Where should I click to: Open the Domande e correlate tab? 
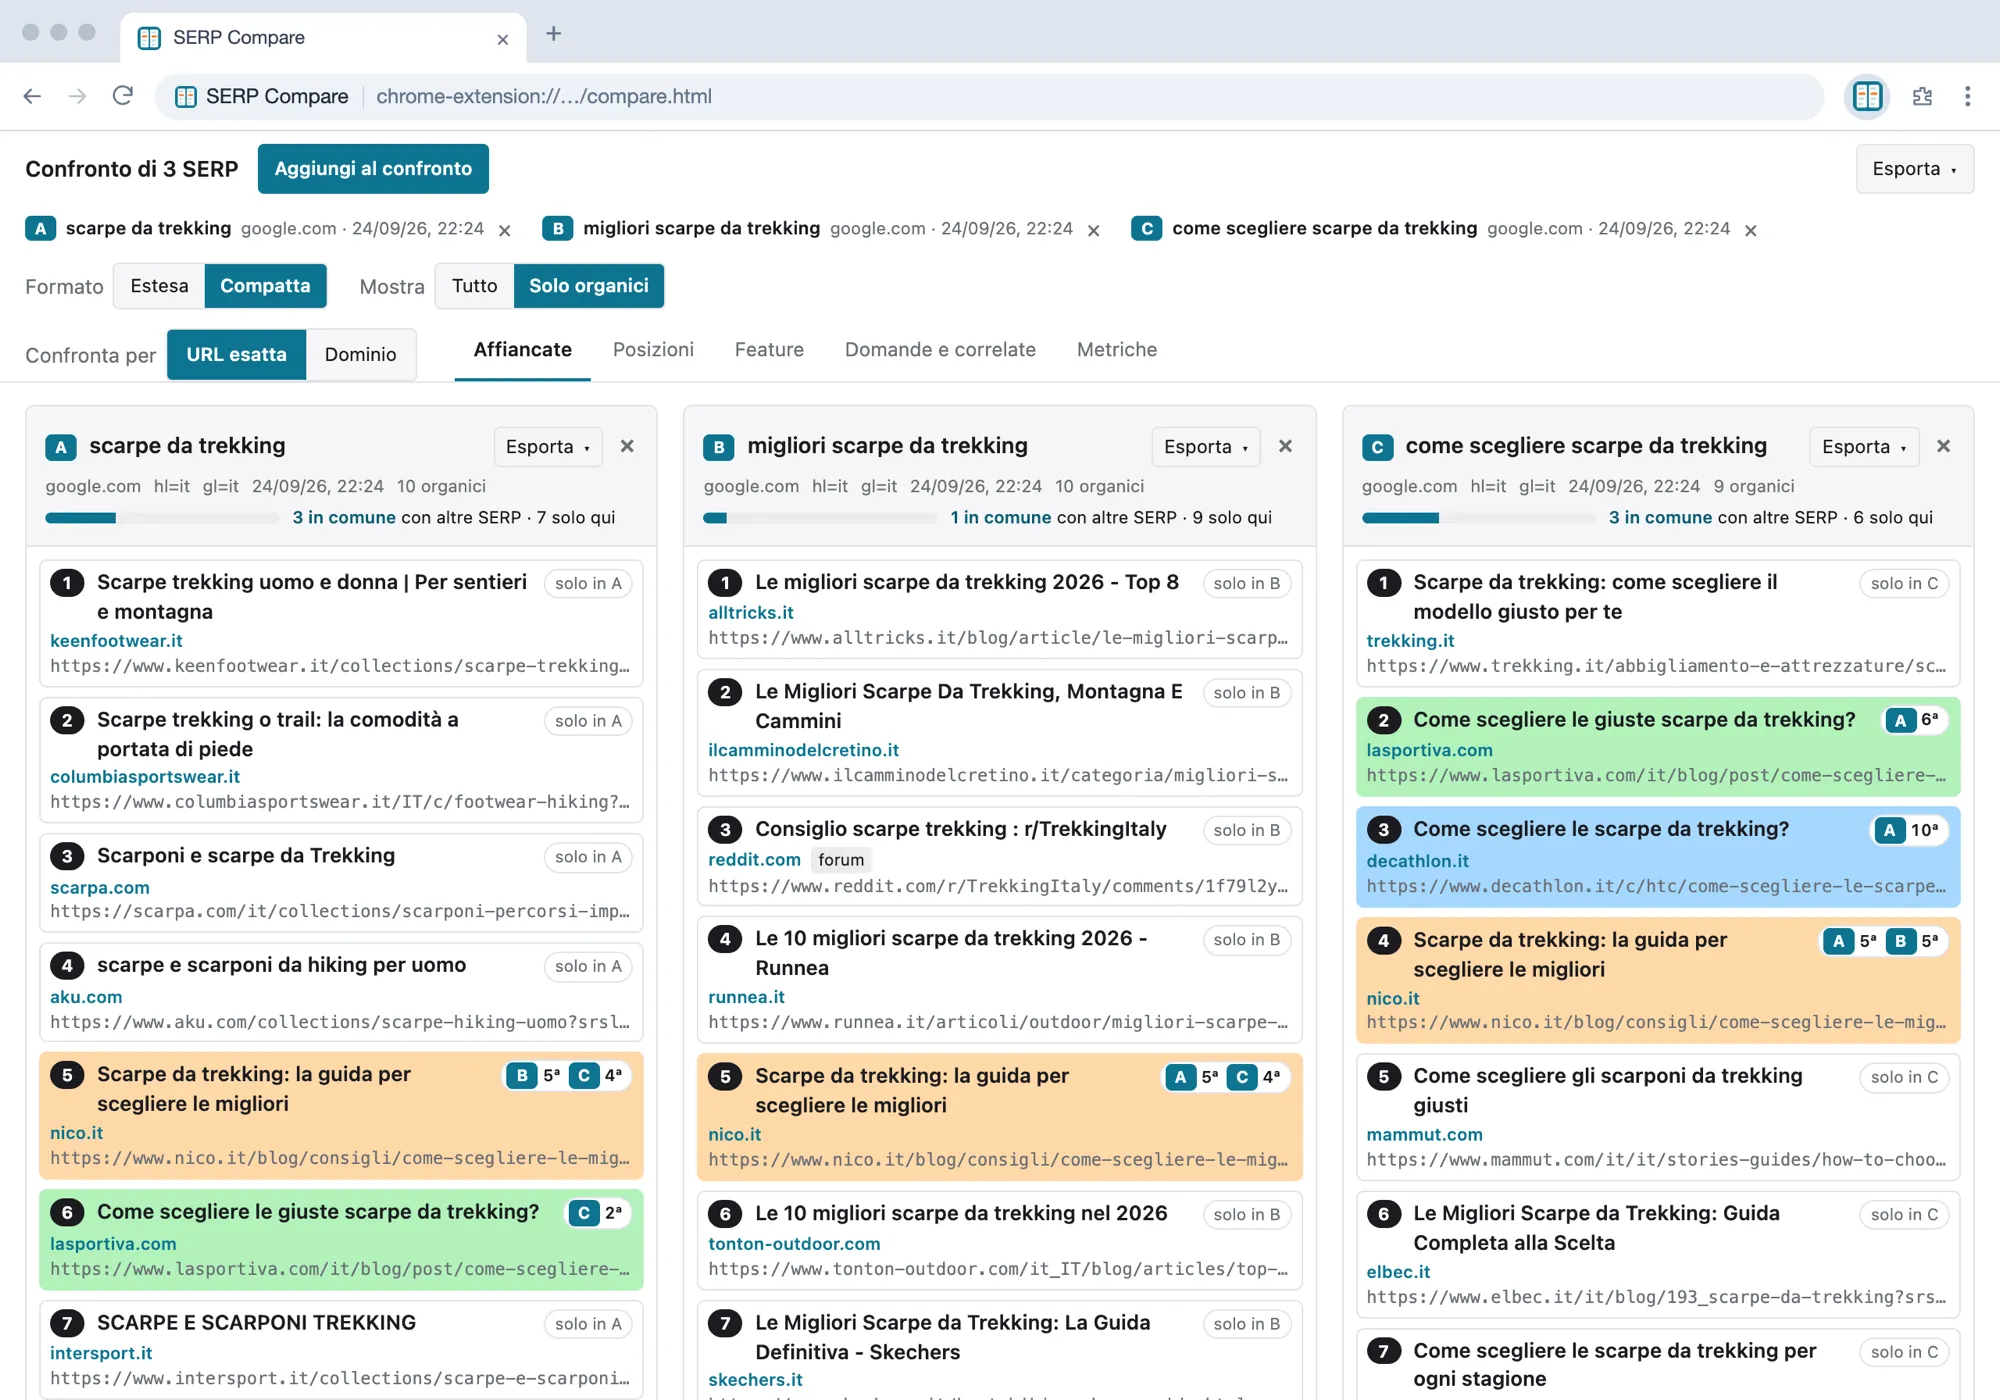point(940,350)
